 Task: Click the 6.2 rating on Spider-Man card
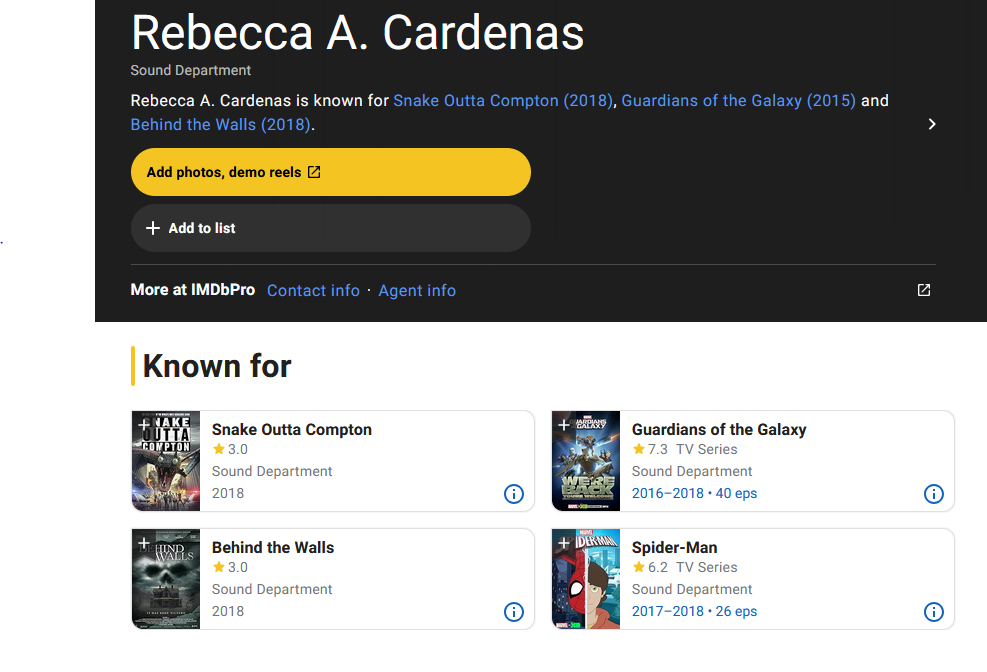(651, 567)
